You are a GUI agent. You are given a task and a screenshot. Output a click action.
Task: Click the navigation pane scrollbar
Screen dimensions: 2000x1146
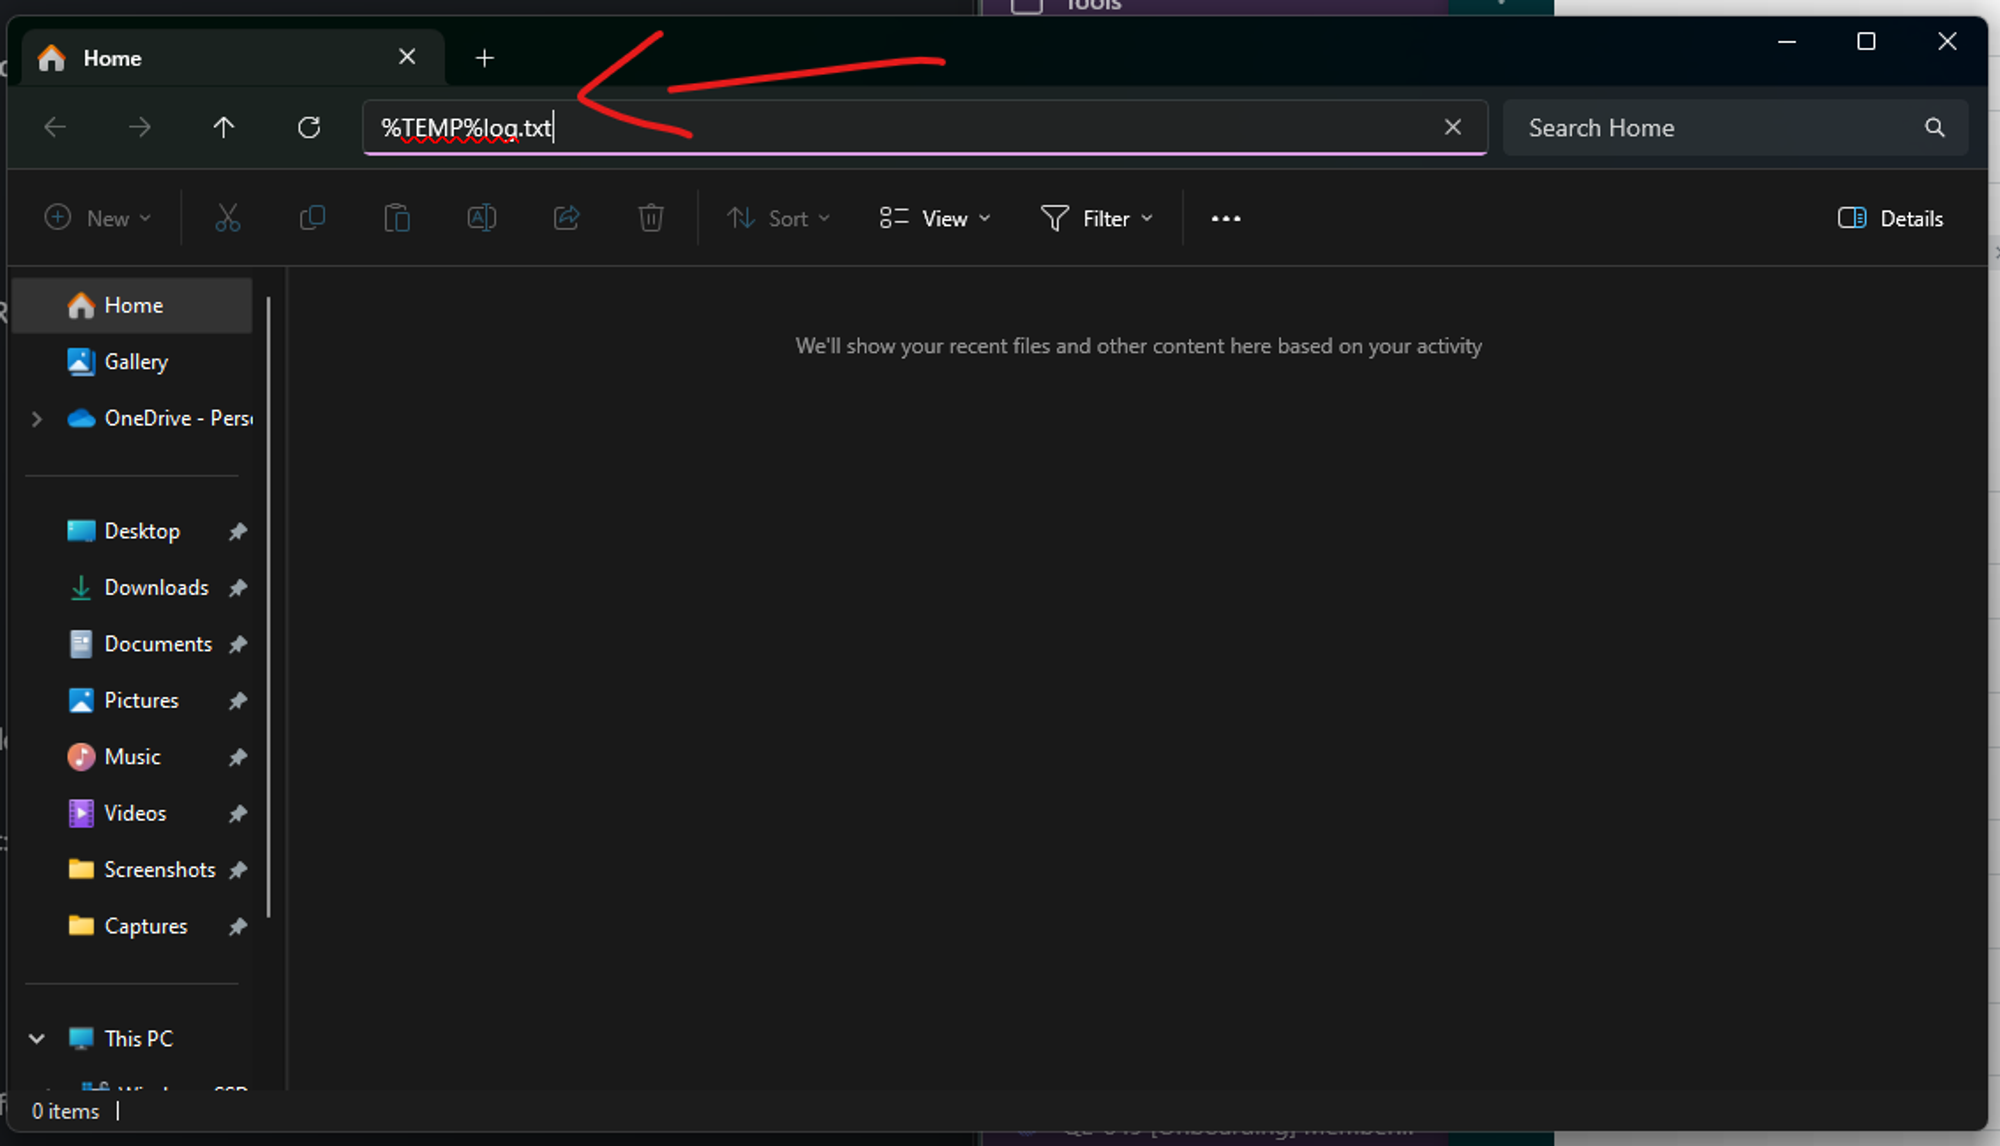[x=268, y=606]
